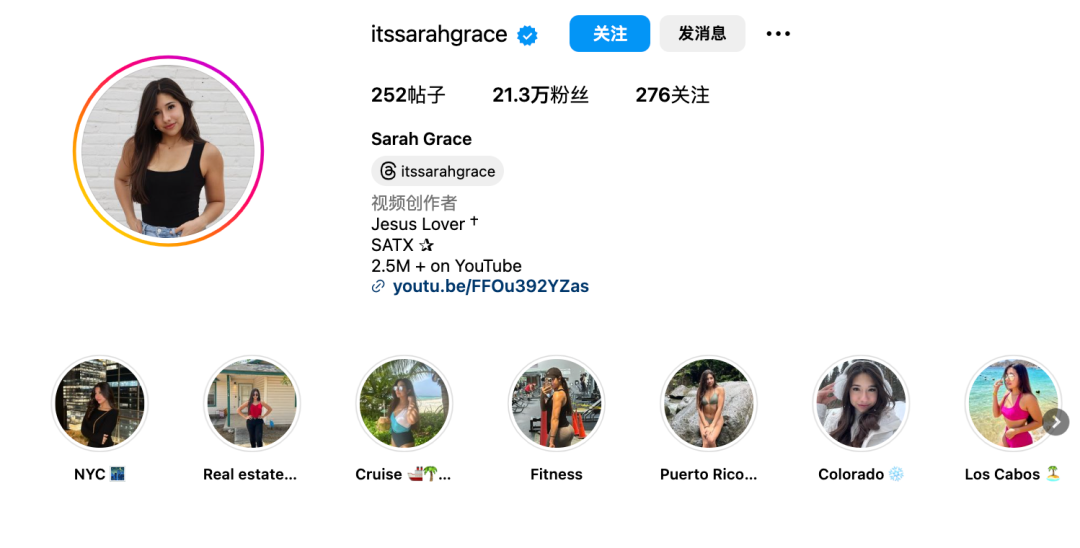Open Sarah Grace's profile picture story

168,151
